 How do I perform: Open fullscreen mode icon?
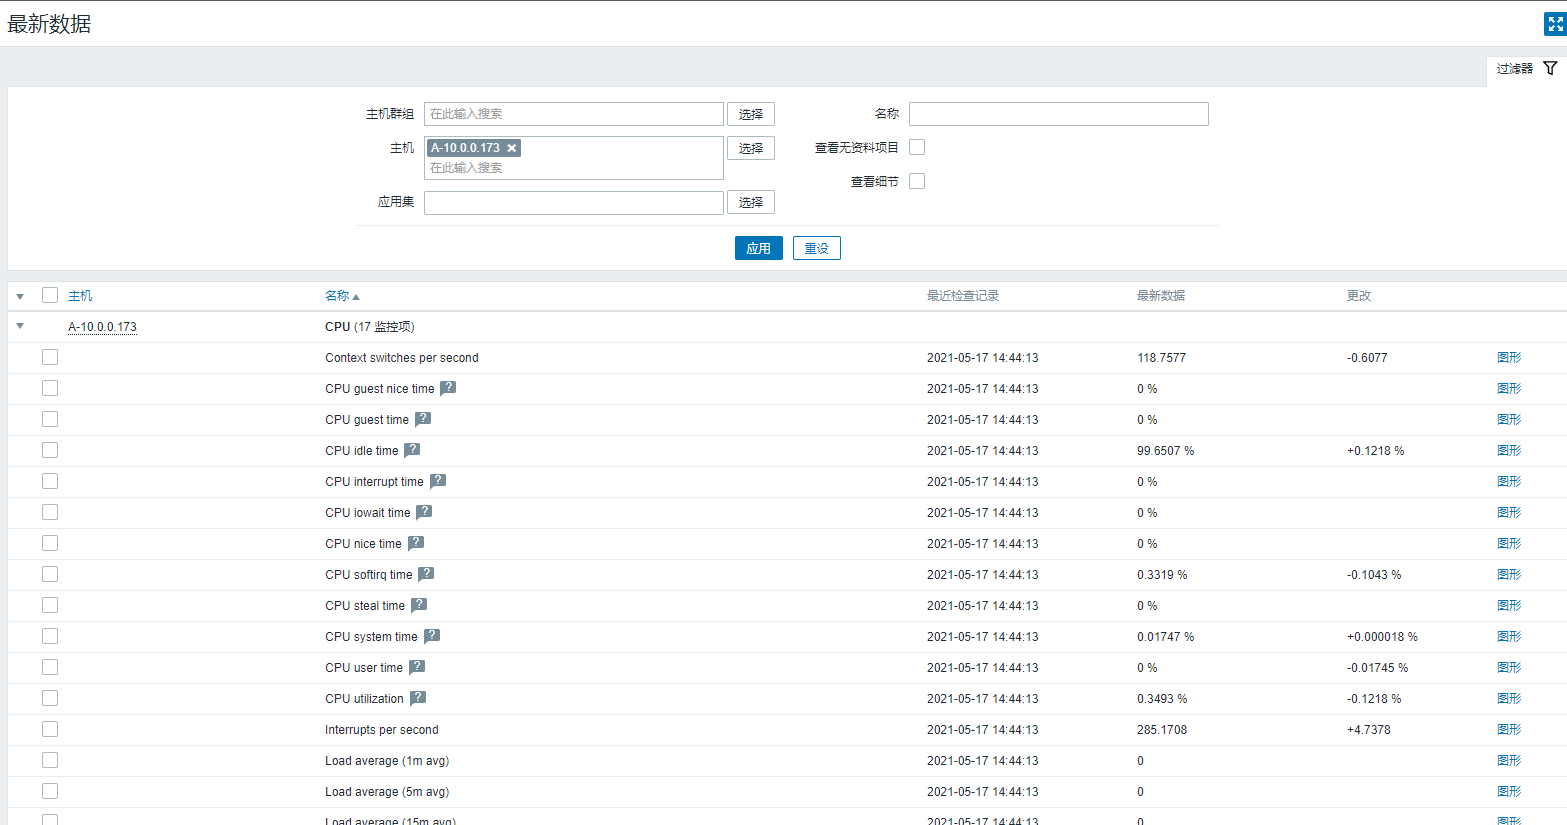1555,24
